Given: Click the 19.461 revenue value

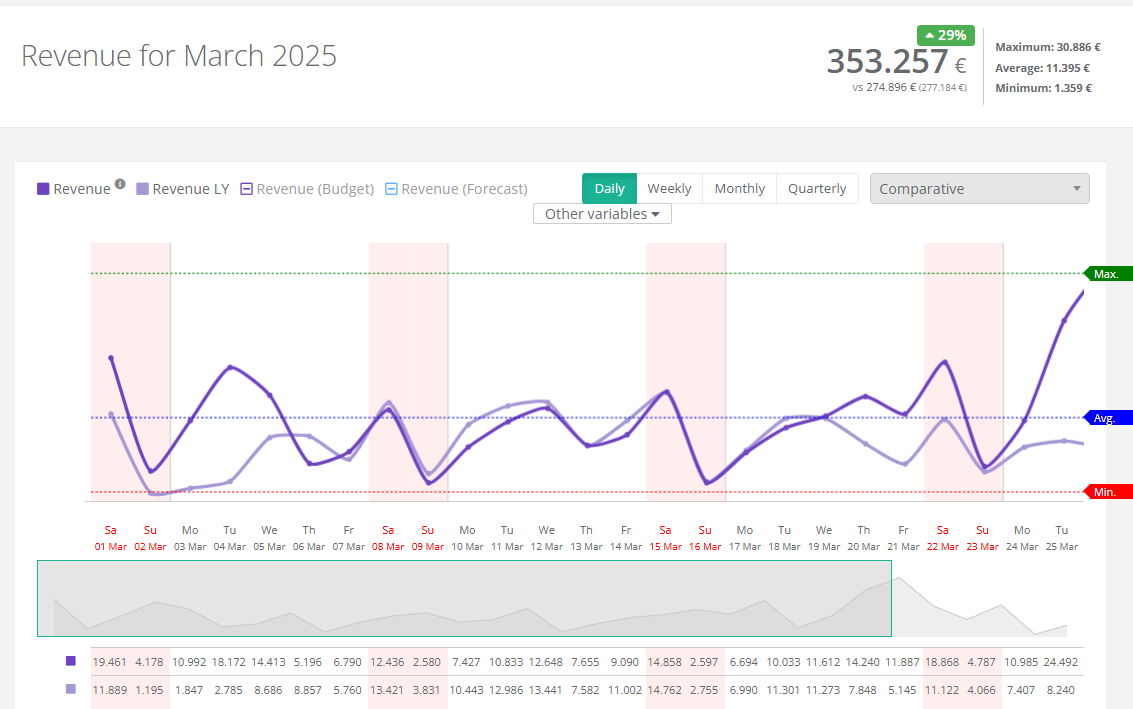Looking at the screenshot, I should [109, 662].
